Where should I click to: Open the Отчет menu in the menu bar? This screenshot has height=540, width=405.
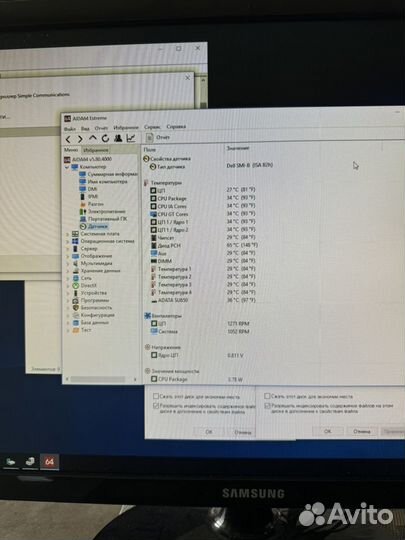101,128
